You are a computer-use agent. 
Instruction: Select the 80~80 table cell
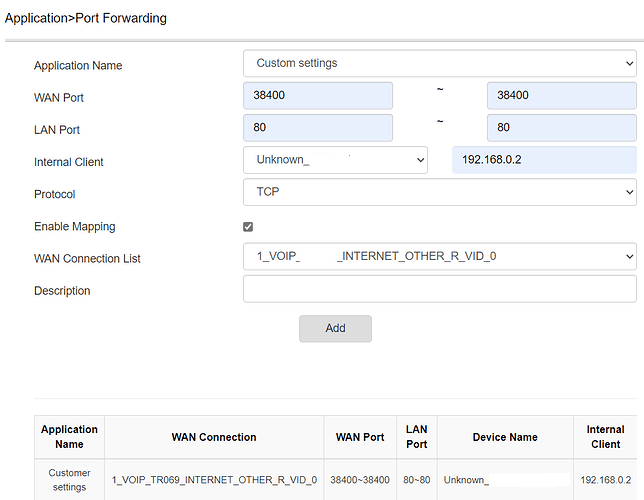pyautogui.click(x=417, y=480)
